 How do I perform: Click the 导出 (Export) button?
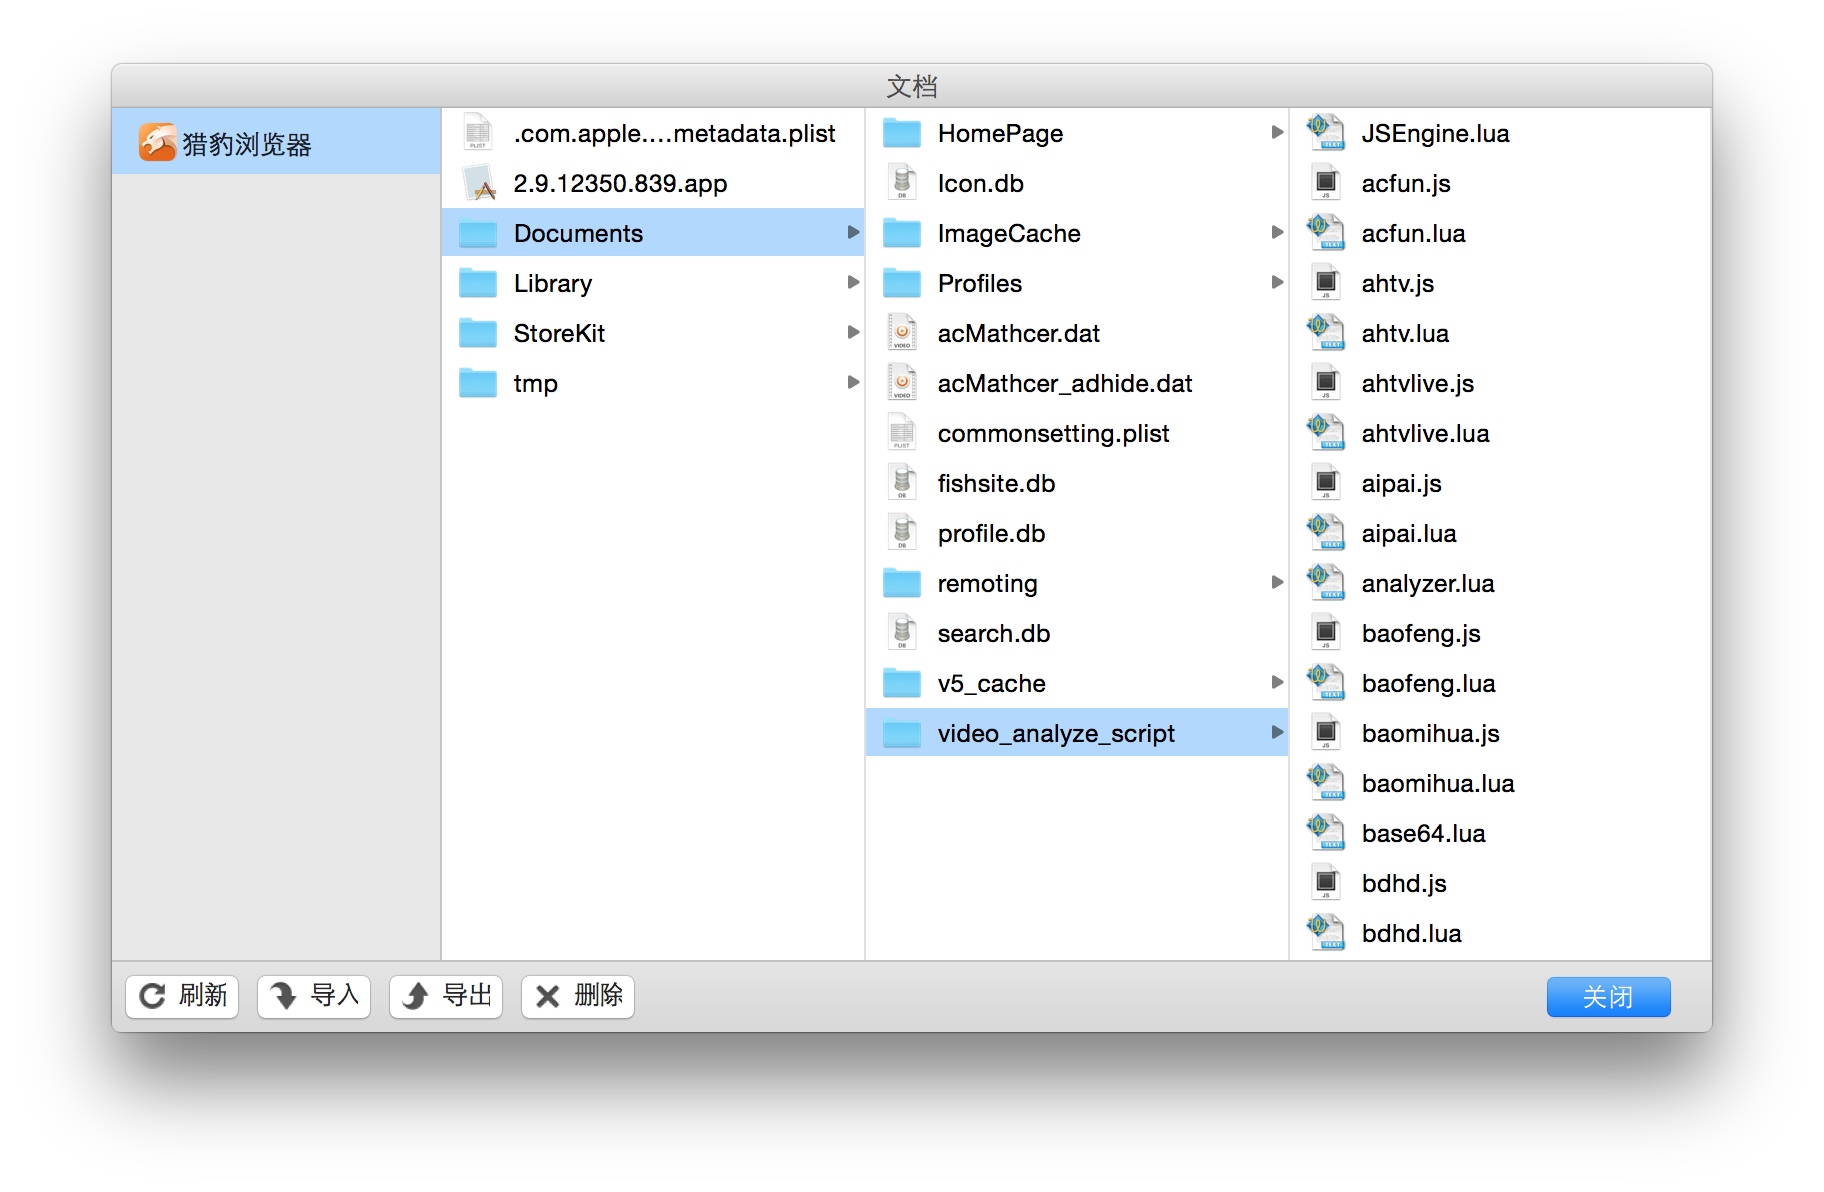point(446,996)
